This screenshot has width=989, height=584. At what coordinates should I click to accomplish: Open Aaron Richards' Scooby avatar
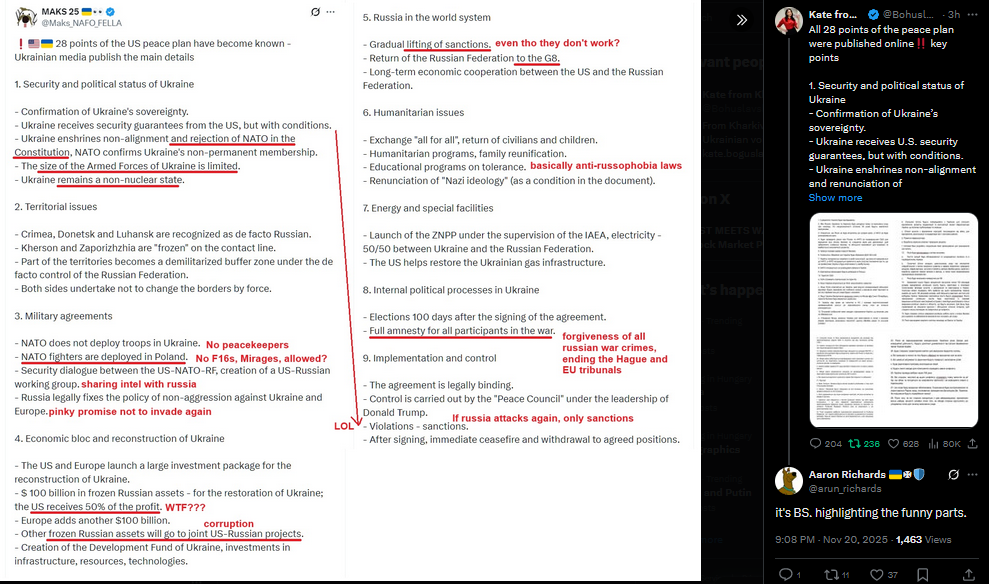pyautogui.click(x=788, y=481)
